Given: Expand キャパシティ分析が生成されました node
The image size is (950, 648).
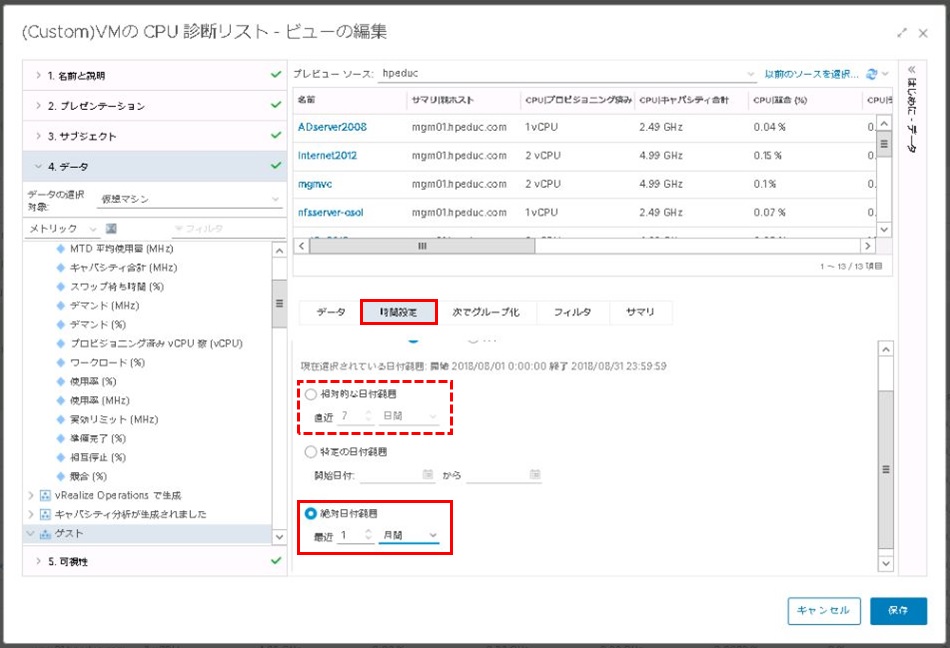Looking at the screenshot, I should pyautogui.click(x=30, y=514).
